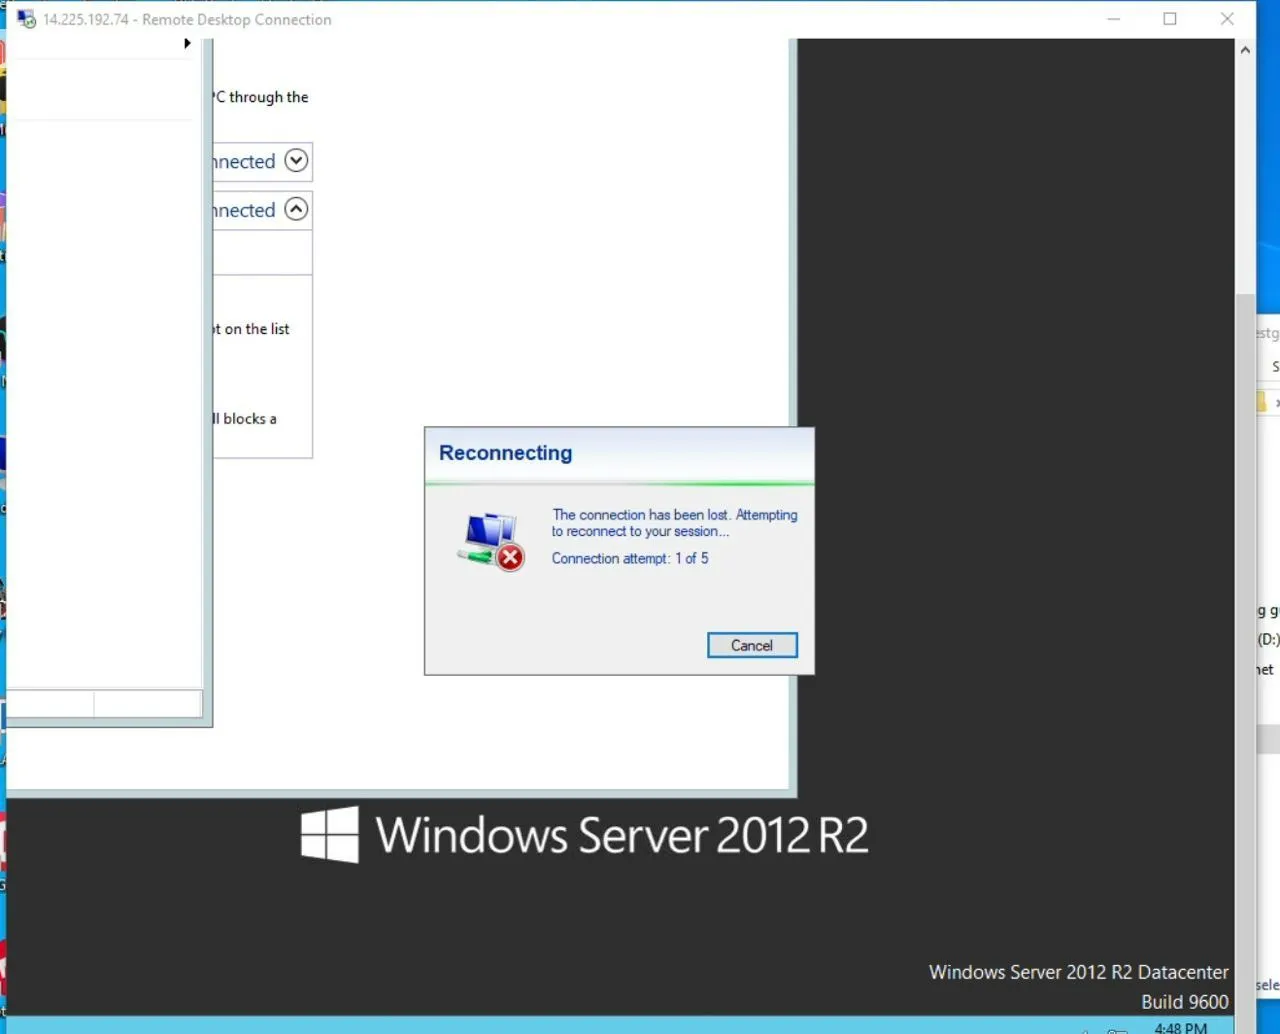1280x1034 pixels.
Task: Click the Remote Desktop Connection title bar icon
Action: tap(26, 19)
